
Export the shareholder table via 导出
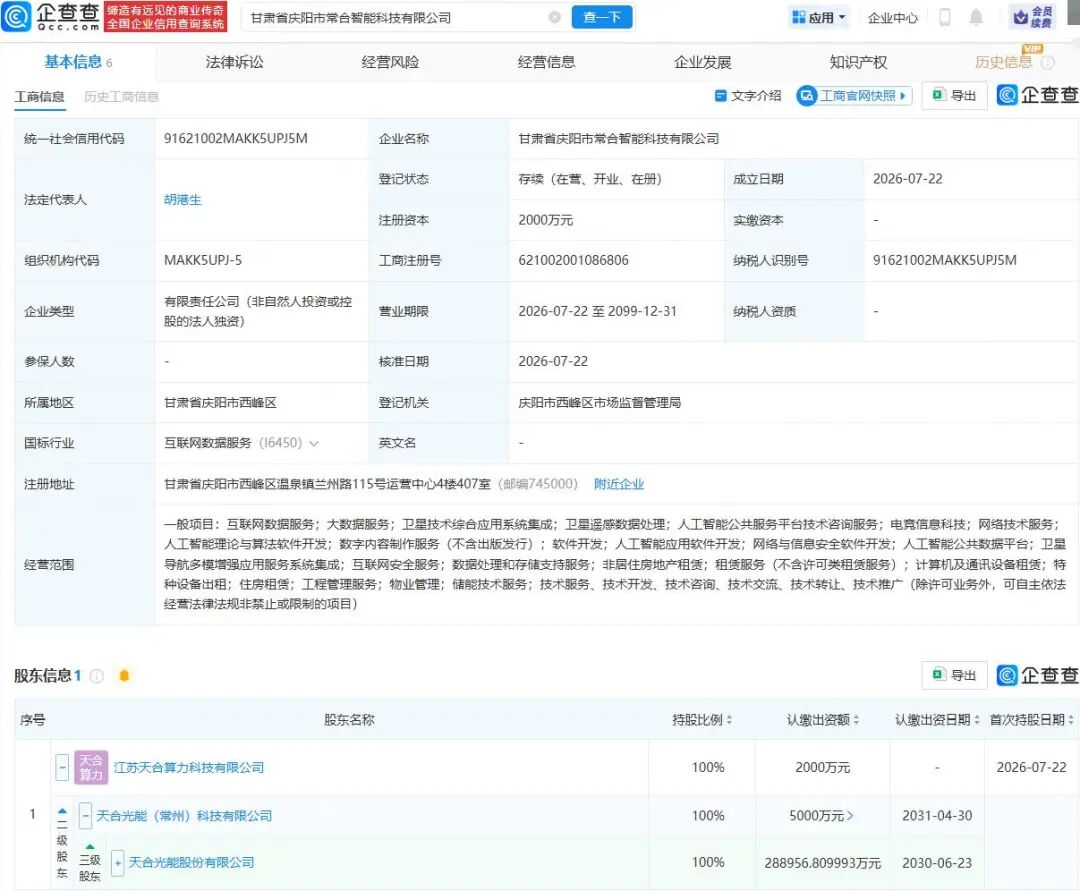click(x=954, y=675)
